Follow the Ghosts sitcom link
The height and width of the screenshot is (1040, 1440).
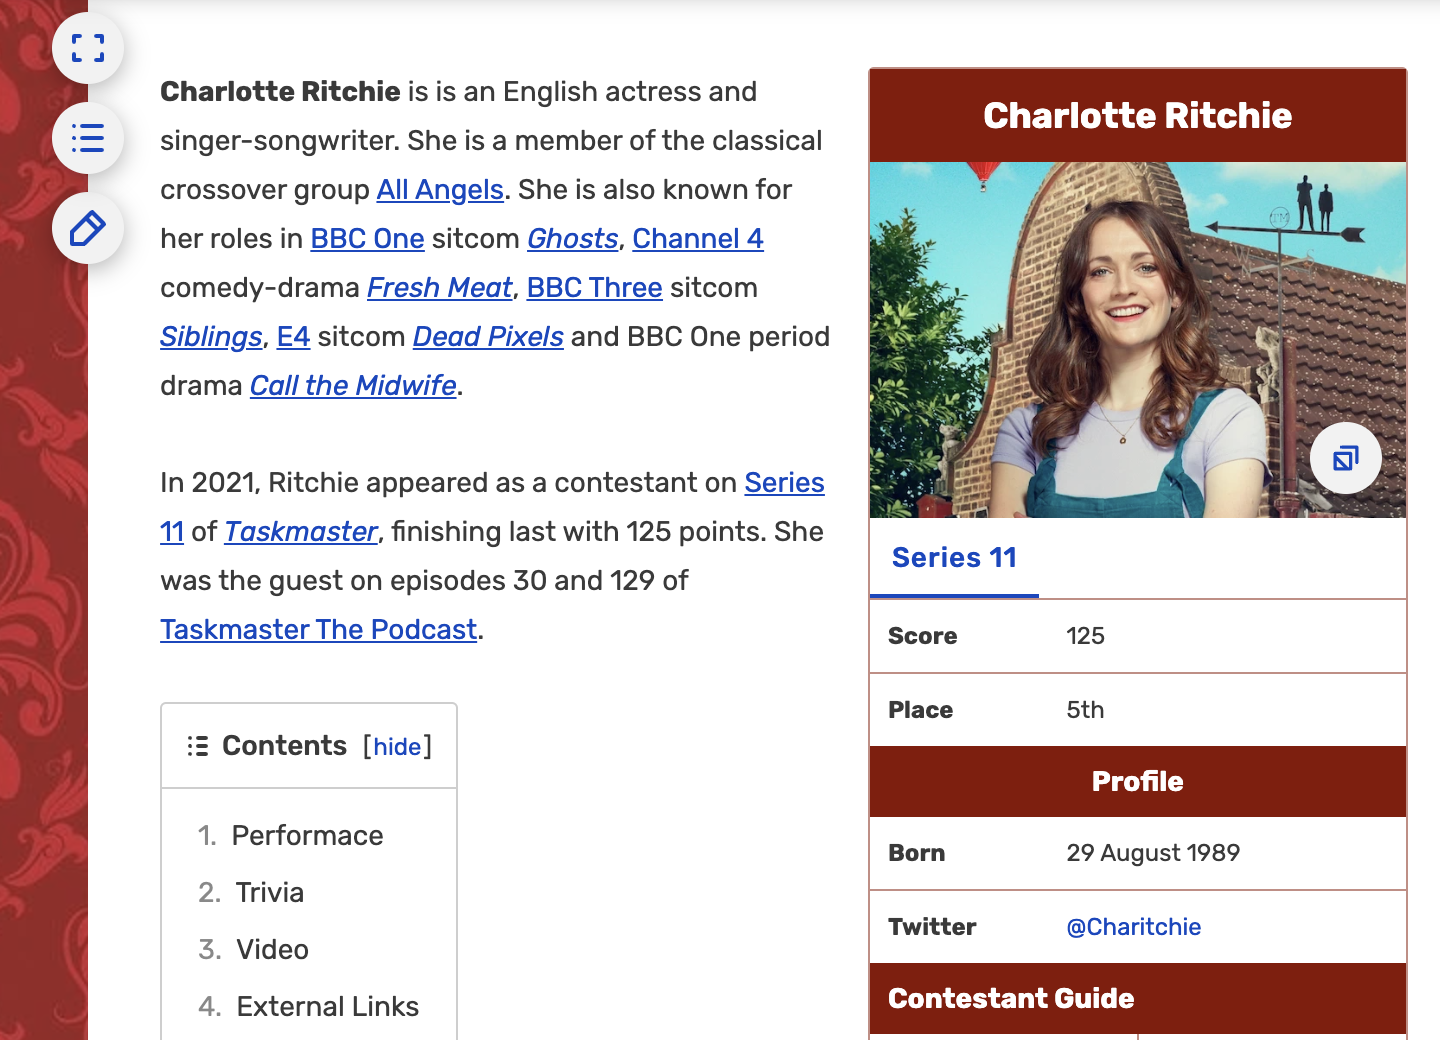coord(572,239)
